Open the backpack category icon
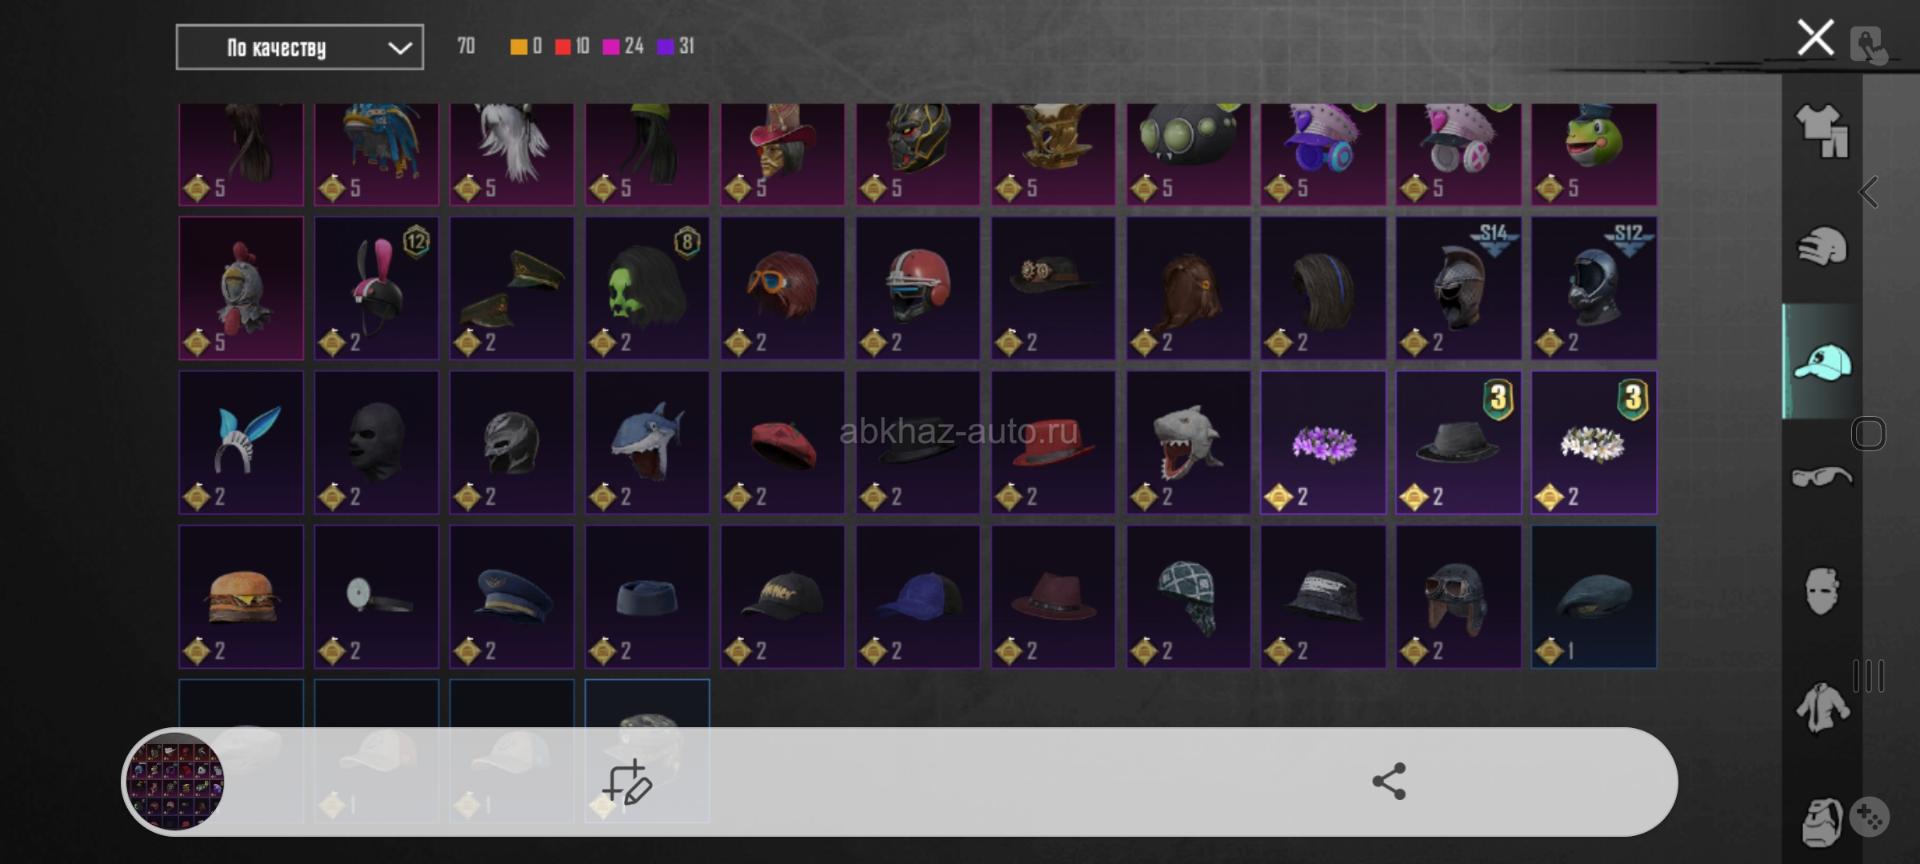Viewport: 1920px width, 864px height. (x=1822, y=822)
